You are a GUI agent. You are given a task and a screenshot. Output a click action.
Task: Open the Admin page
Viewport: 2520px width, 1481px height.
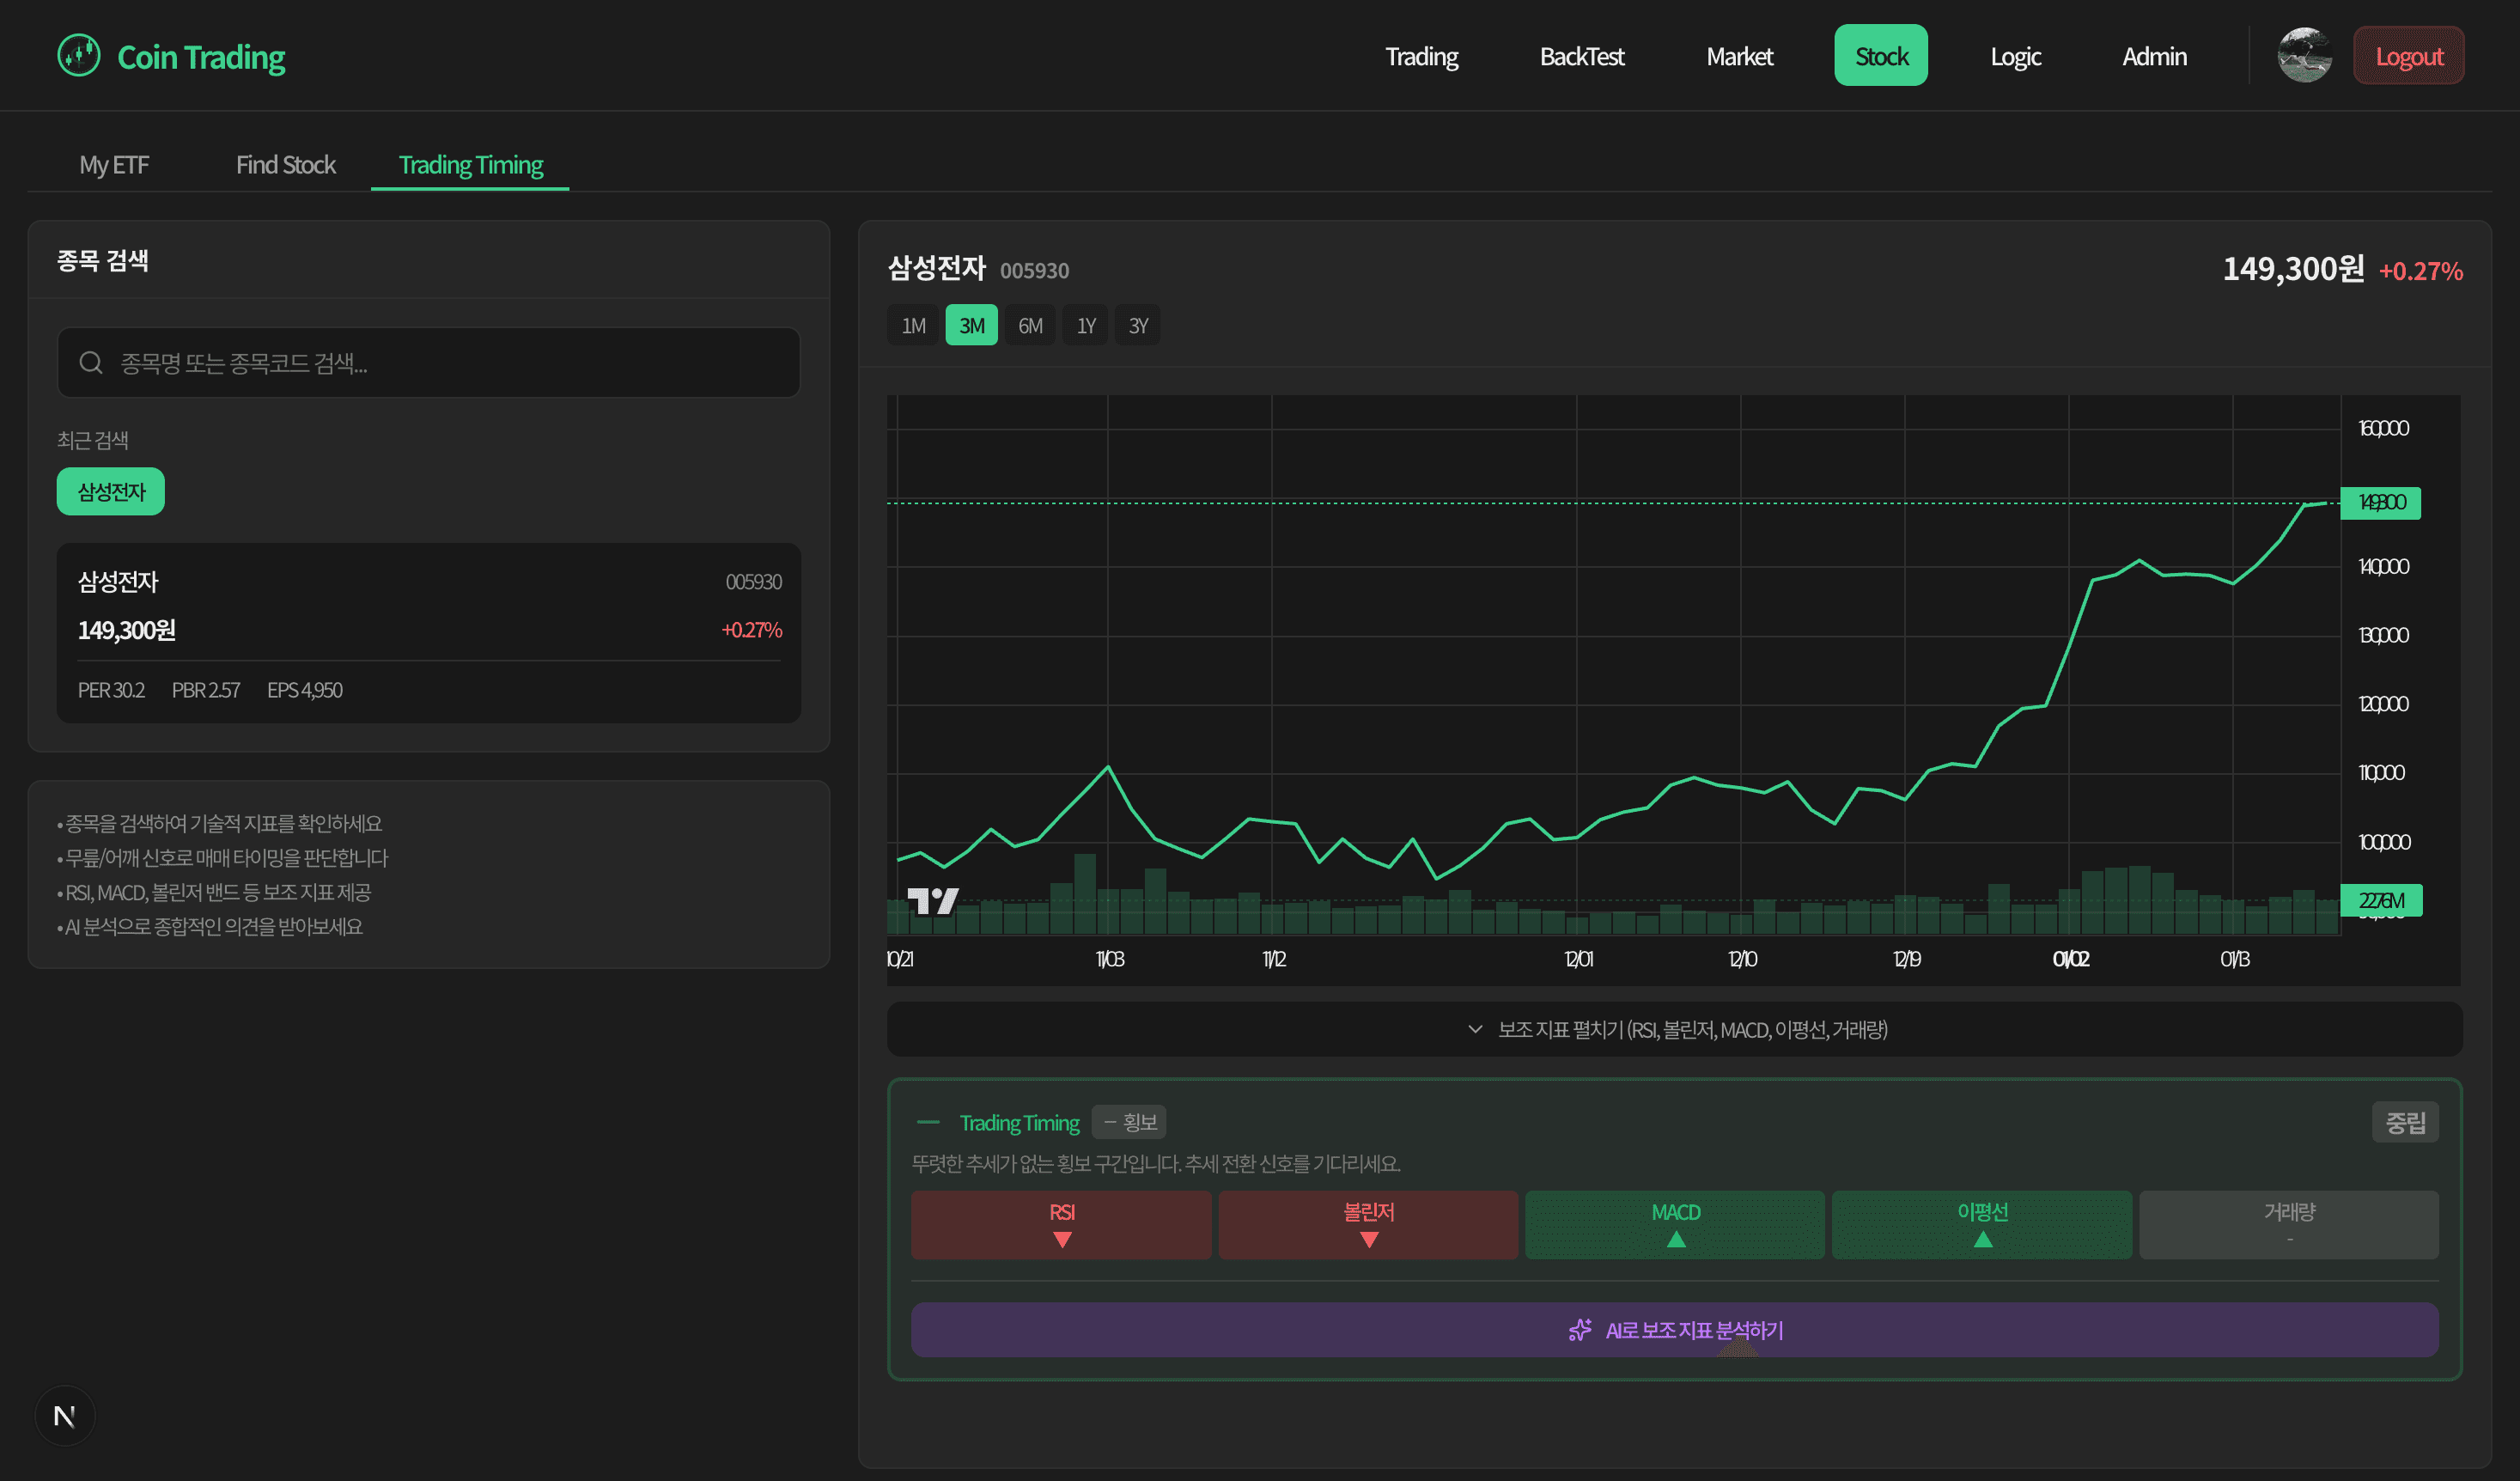[x=2154, y=56]
